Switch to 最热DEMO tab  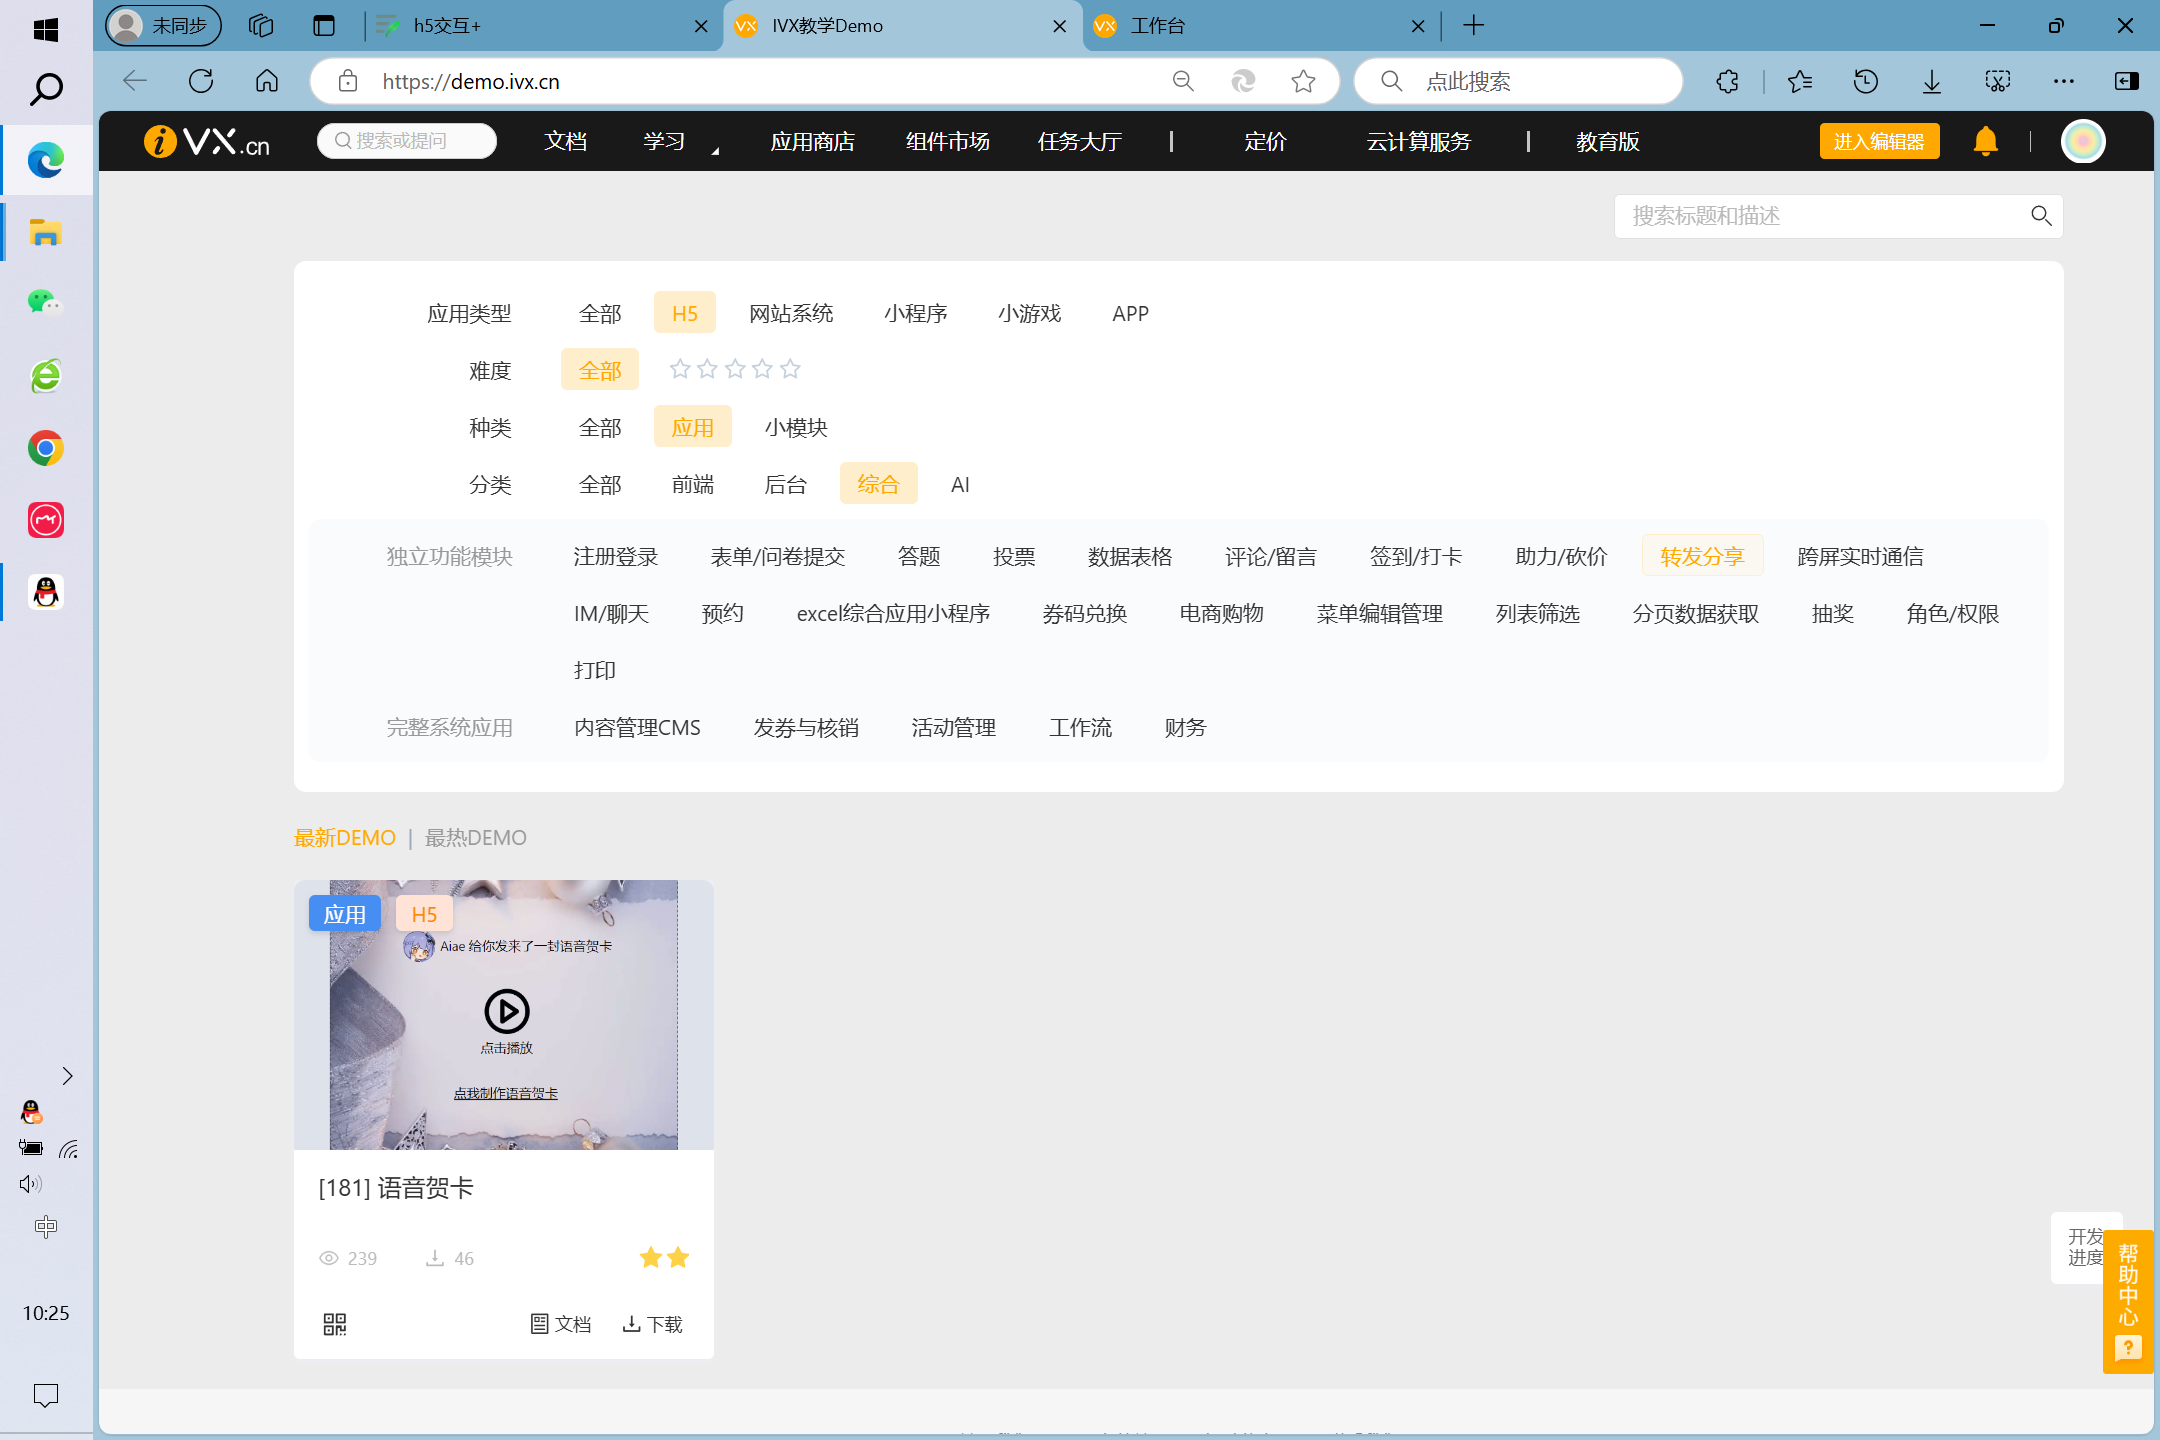(475, 837)
